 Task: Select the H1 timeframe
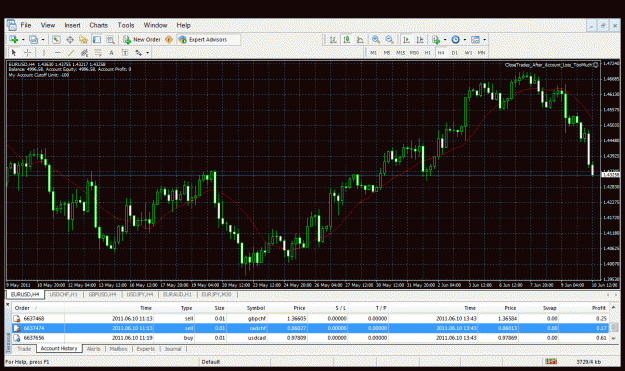[x=427, y=53]
